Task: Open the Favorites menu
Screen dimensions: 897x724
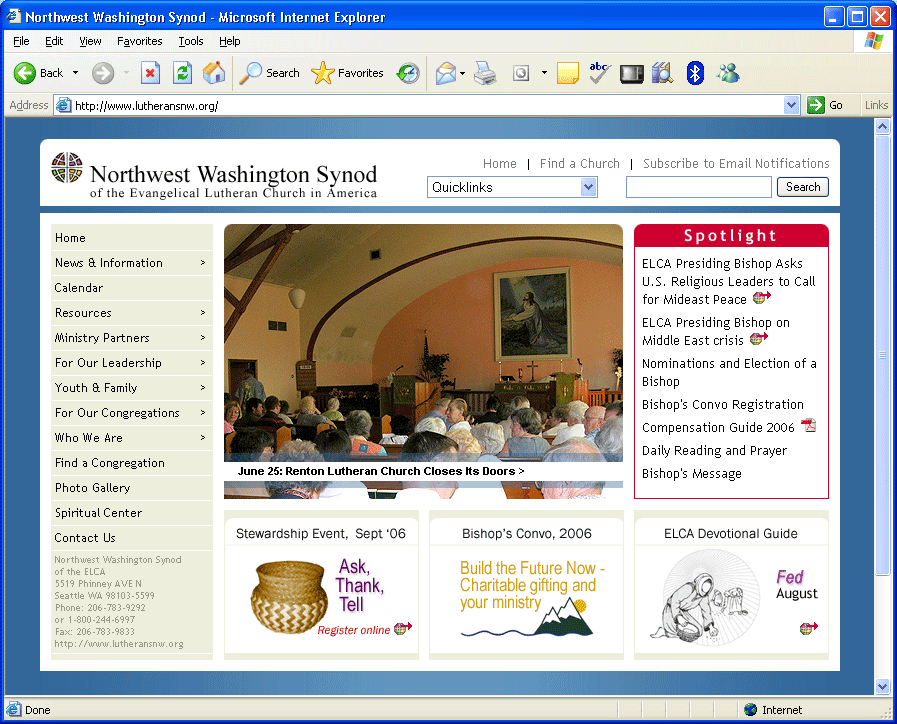Action: point(140,41)
